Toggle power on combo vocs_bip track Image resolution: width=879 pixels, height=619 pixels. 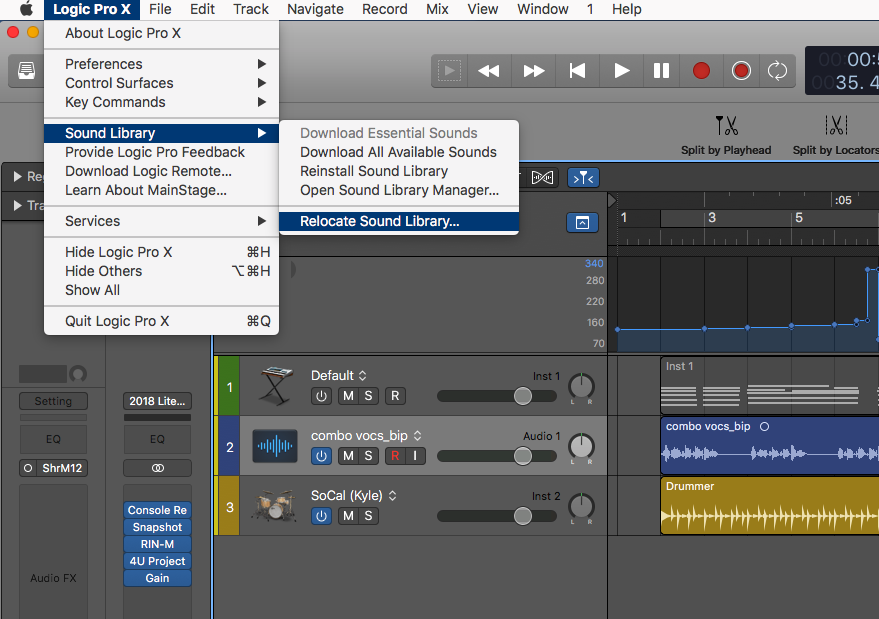coord(321,456)
